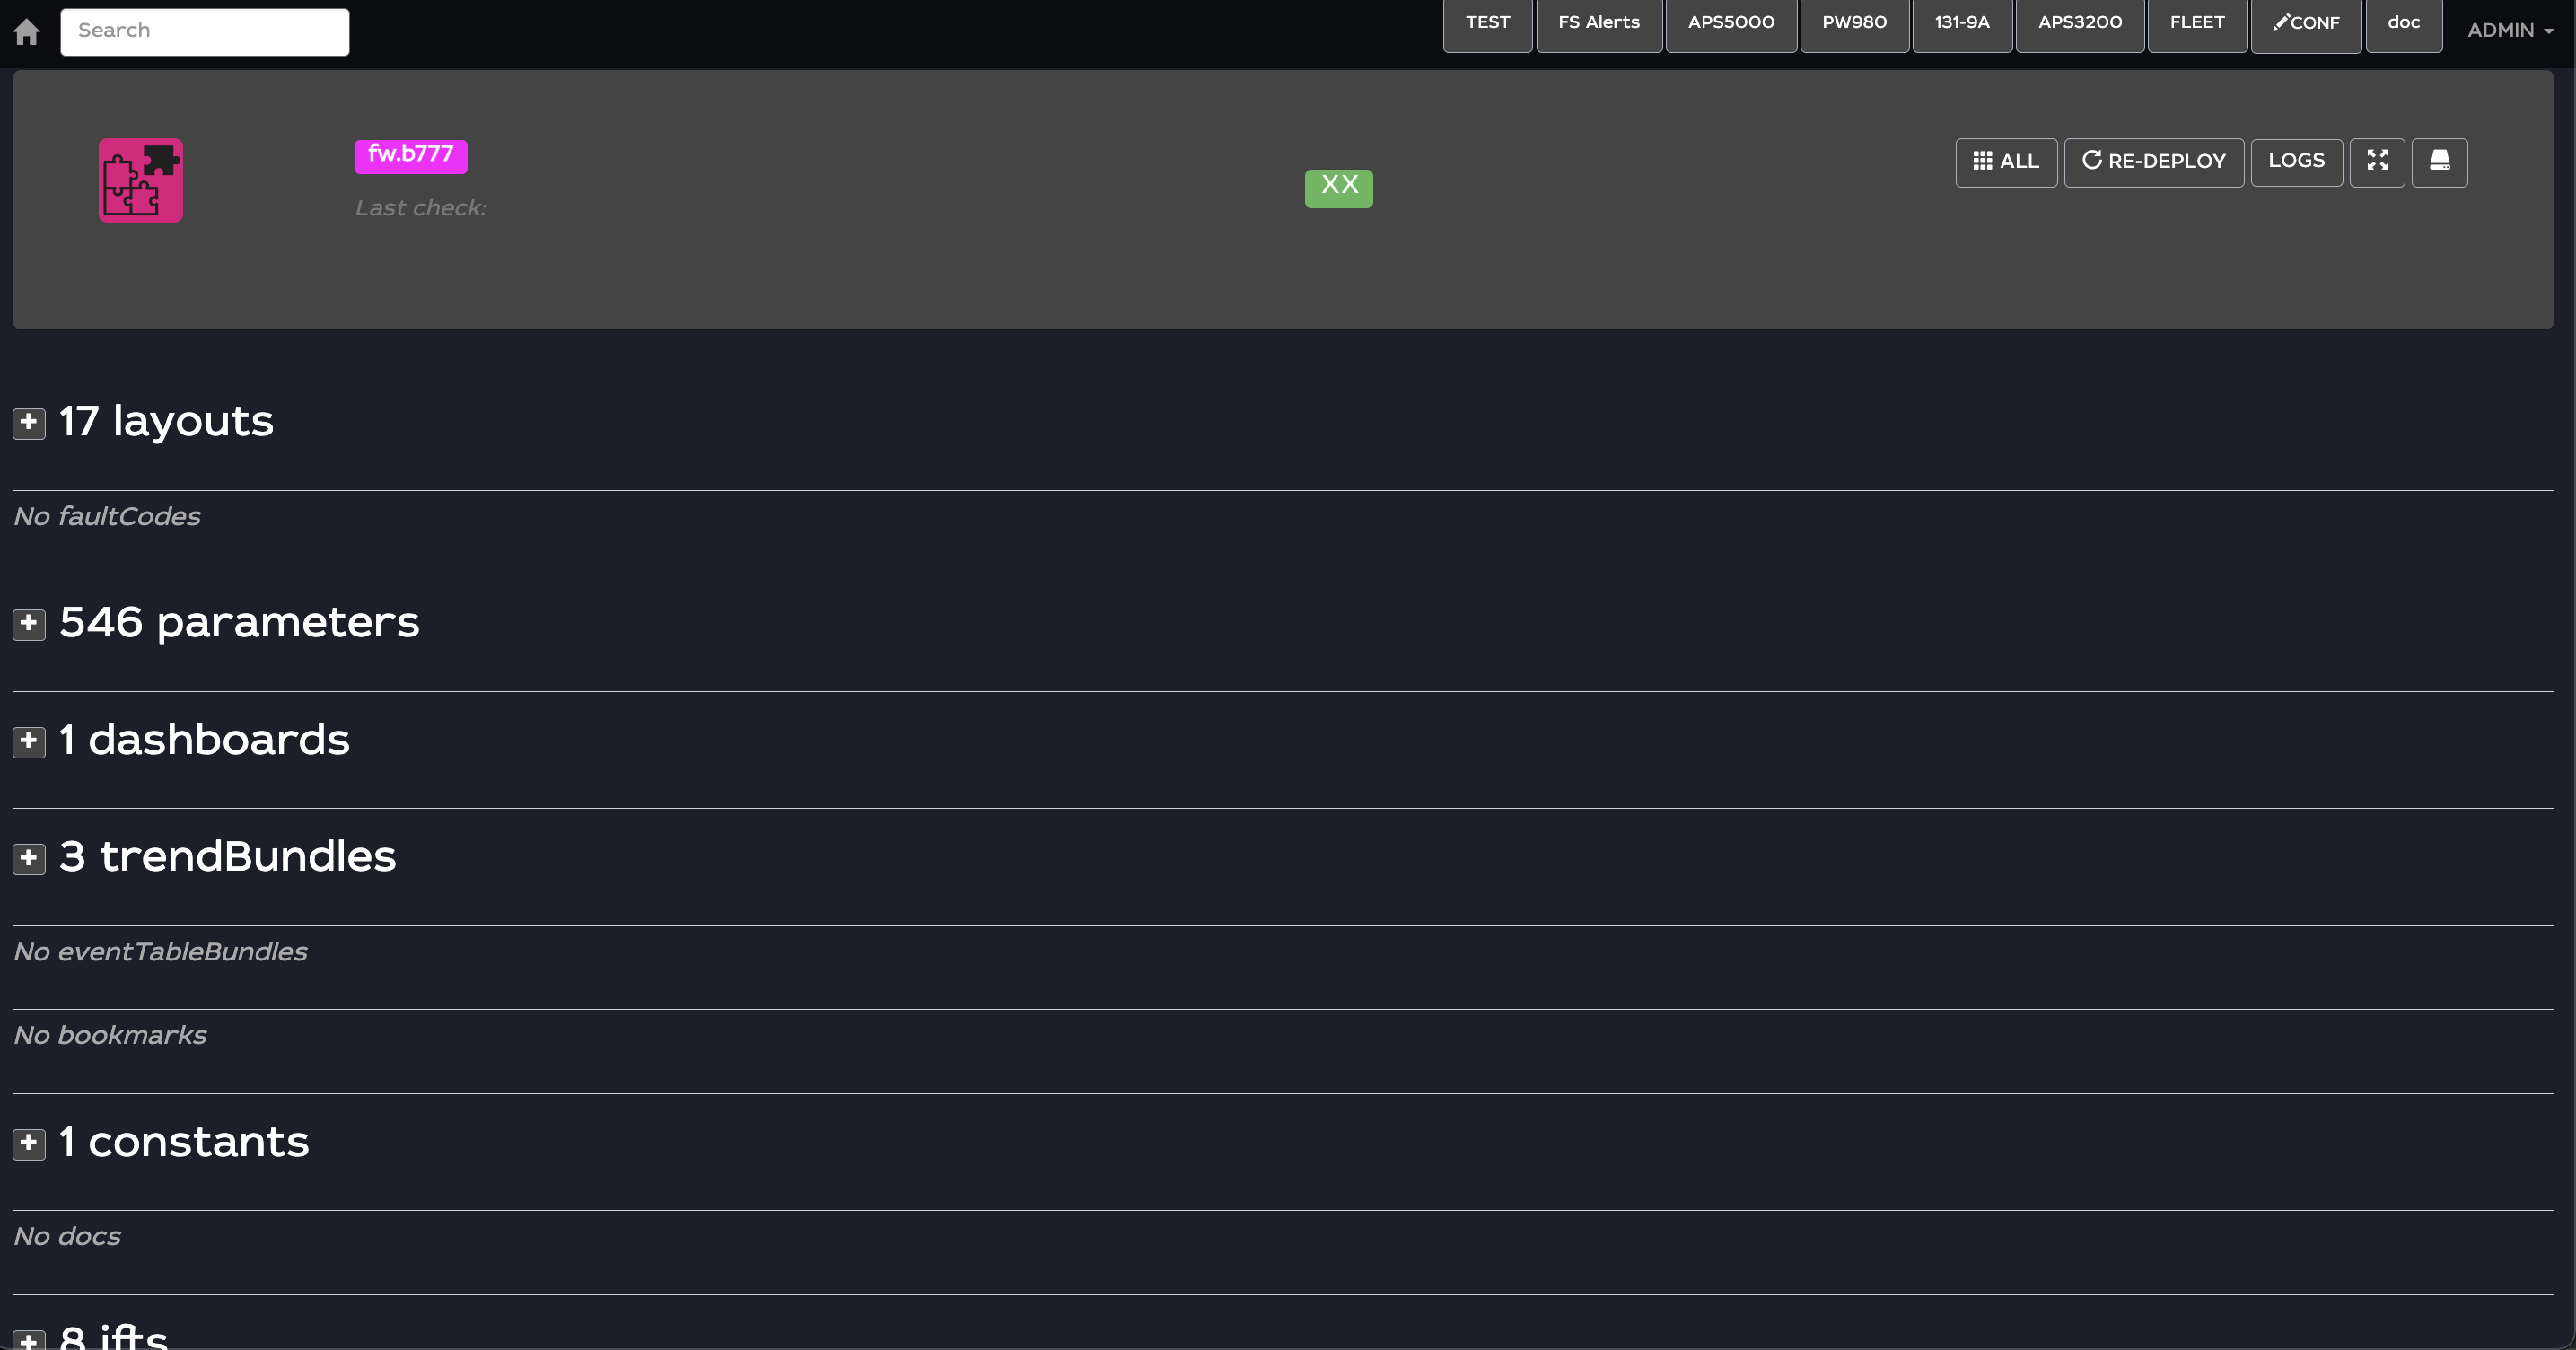Open the CONF edit tab
The image size is (2576, 1350).
[2306, 24]
